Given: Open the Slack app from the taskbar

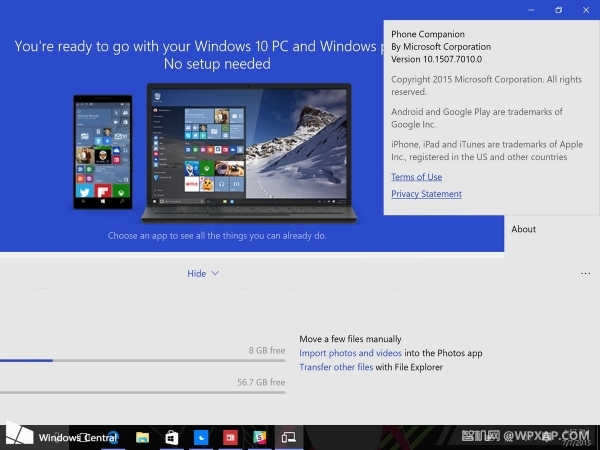Looking at the screenshot, I should coord(259,437).
